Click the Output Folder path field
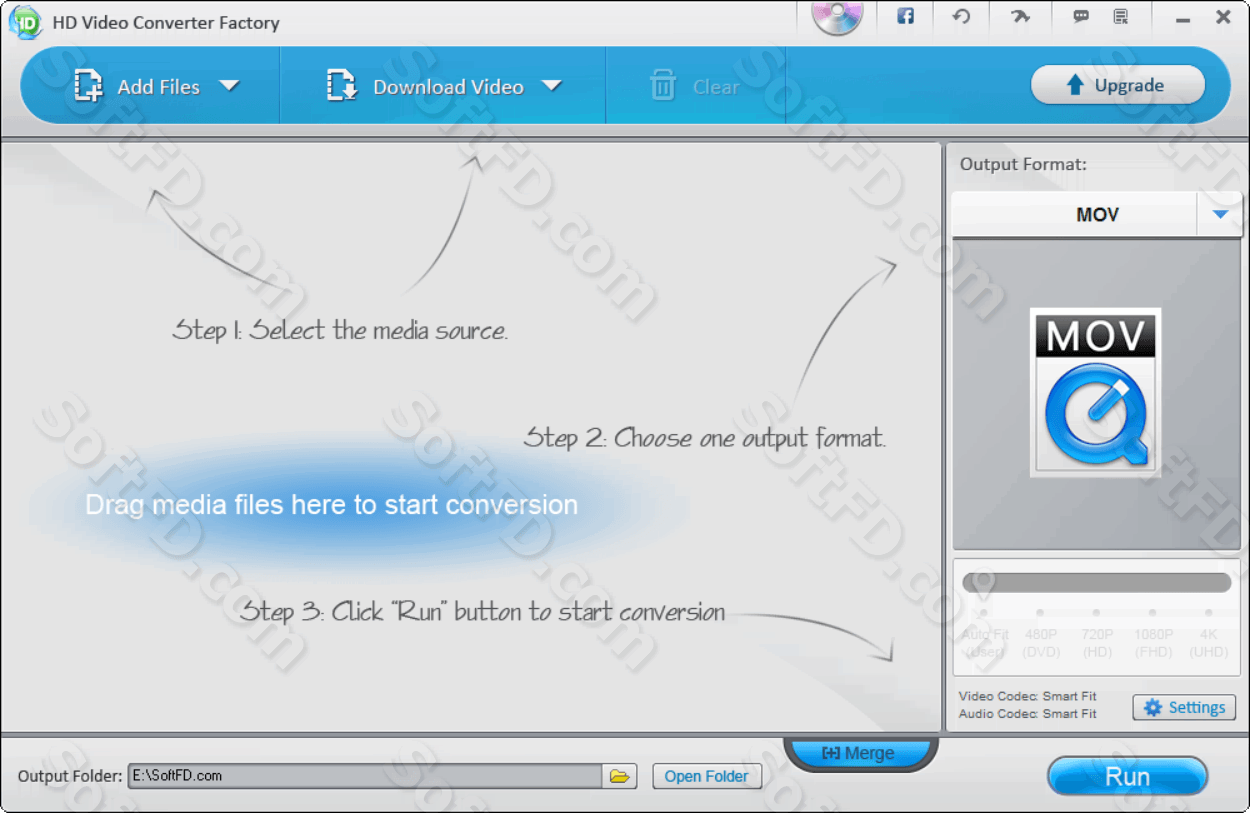The height and width of the screenshot is (813, 1250). pos(365,776)
